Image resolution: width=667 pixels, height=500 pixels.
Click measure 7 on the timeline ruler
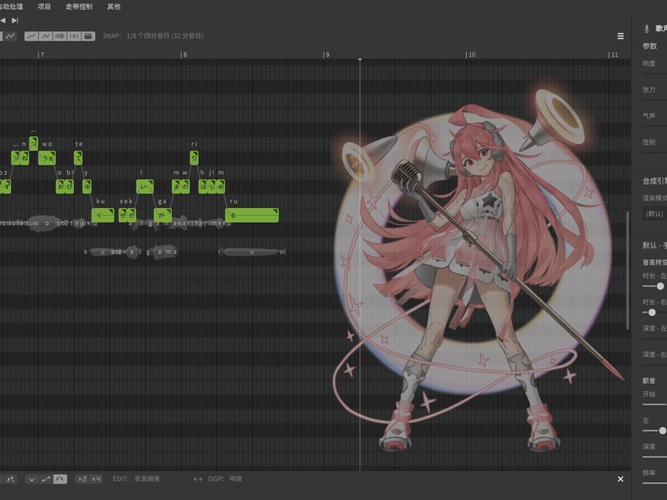point(41,54)
